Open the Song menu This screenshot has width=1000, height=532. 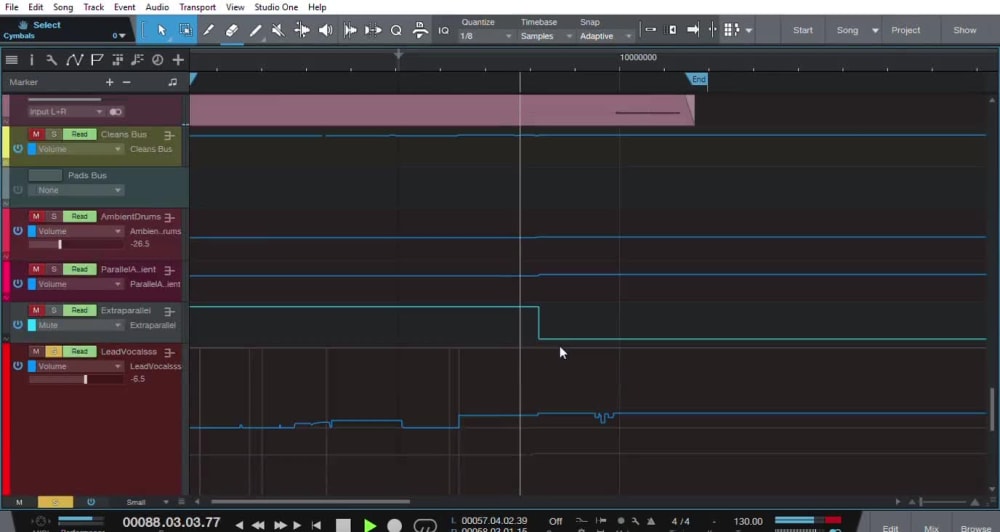pyautogui.click(x=62, y=7)
